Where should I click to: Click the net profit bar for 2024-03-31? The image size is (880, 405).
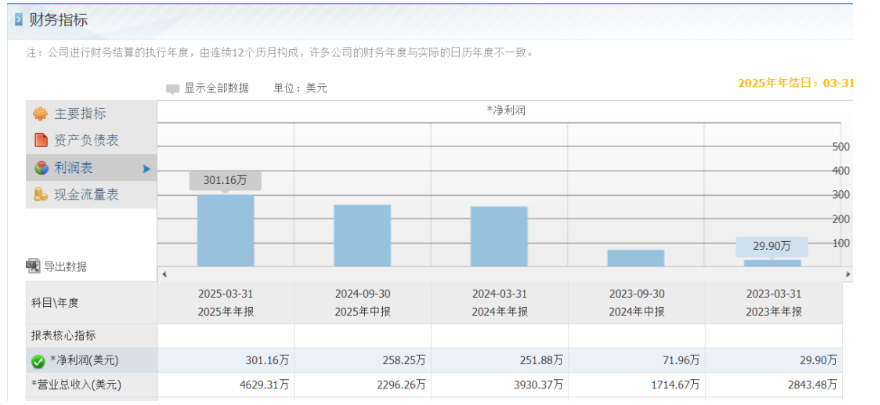[x=499, y=236]
